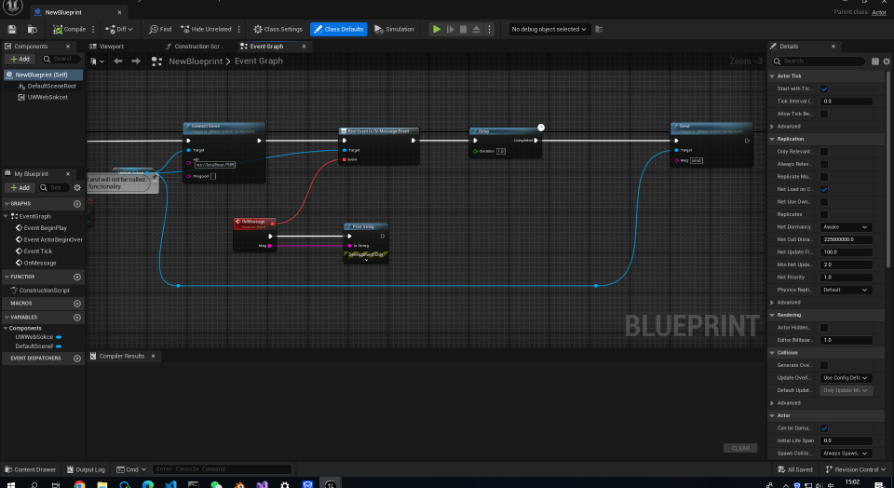This screenshot has height=488, width=894.
Task: Click the Hide Unrelated toolbar icon
Action: [206, 29]
